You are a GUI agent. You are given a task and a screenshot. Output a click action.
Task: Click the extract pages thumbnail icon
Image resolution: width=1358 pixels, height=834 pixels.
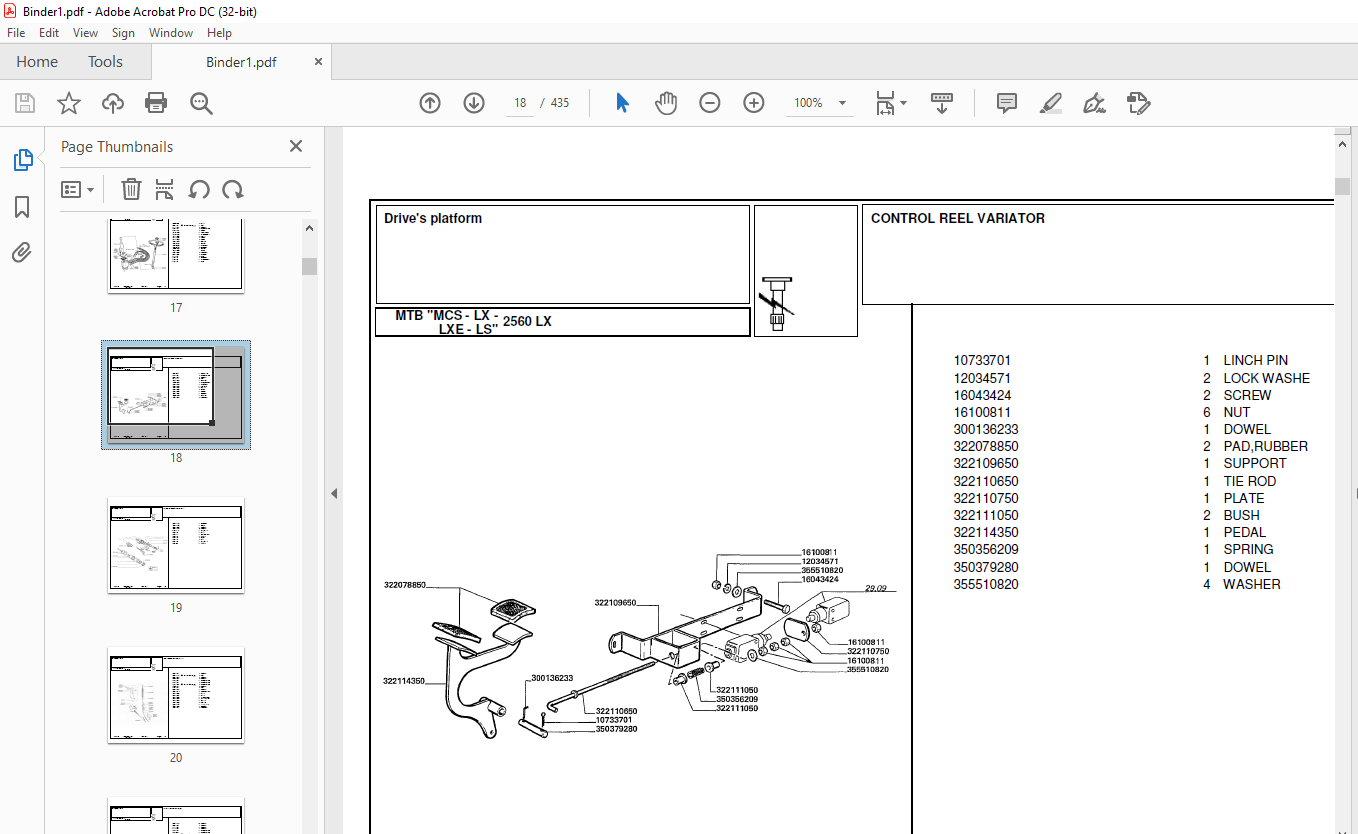(165, 189)
